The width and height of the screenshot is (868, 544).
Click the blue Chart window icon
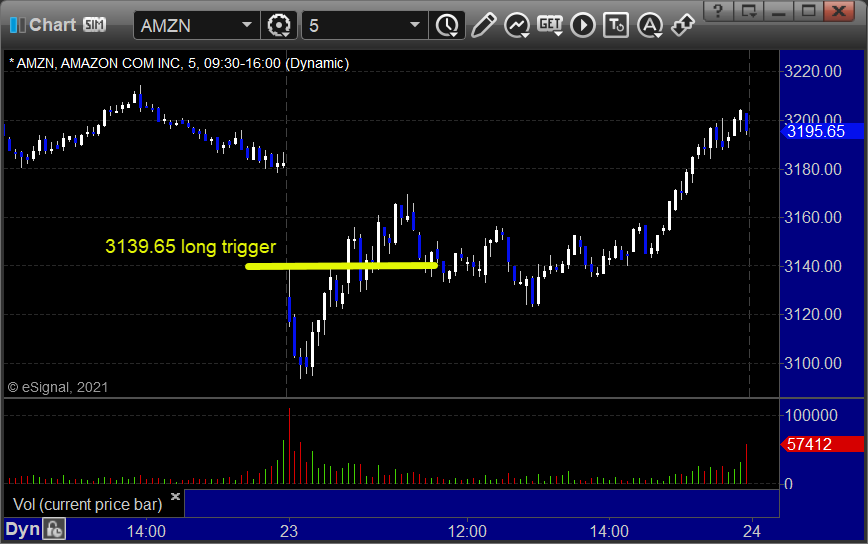pos(17,25)
